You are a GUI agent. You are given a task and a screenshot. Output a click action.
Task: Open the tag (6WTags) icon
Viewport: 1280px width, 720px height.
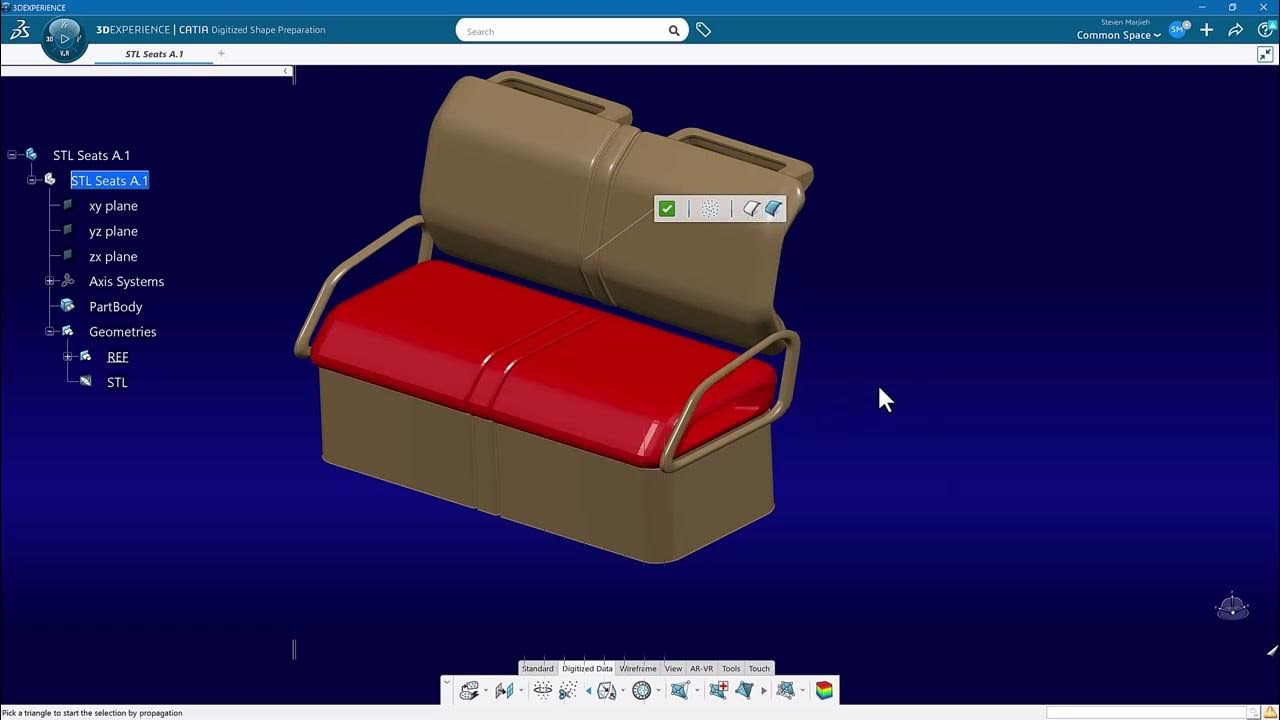coord(704,31)
